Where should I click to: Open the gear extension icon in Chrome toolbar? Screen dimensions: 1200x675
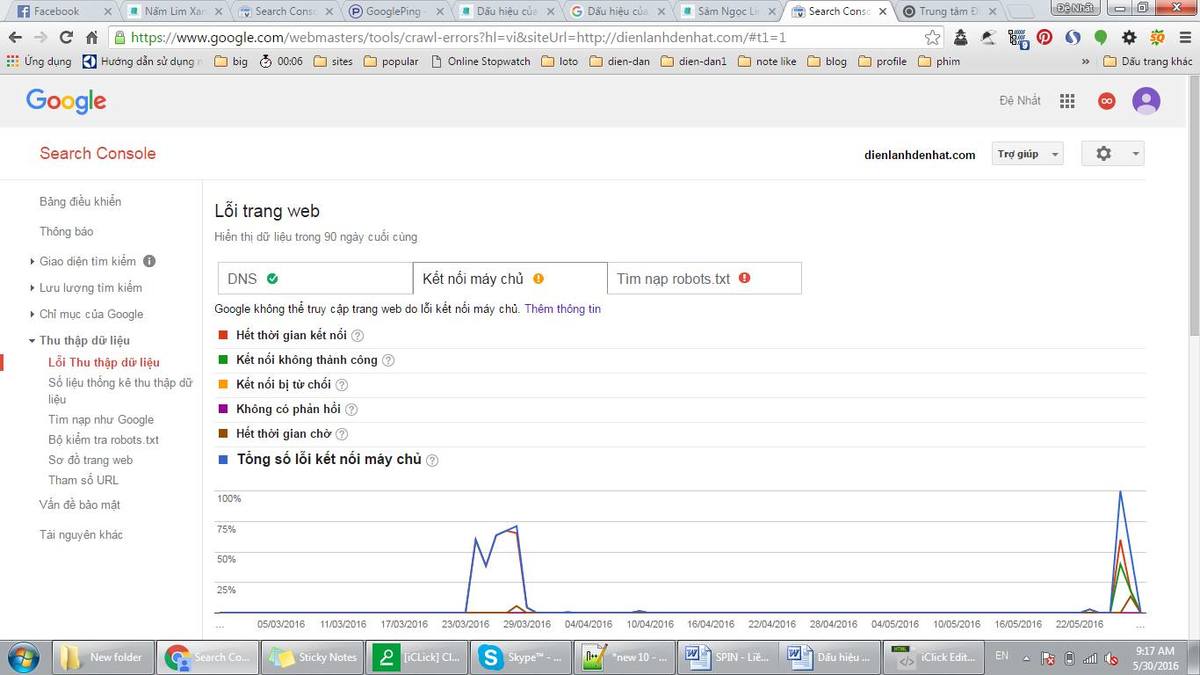coord(1129,38)
